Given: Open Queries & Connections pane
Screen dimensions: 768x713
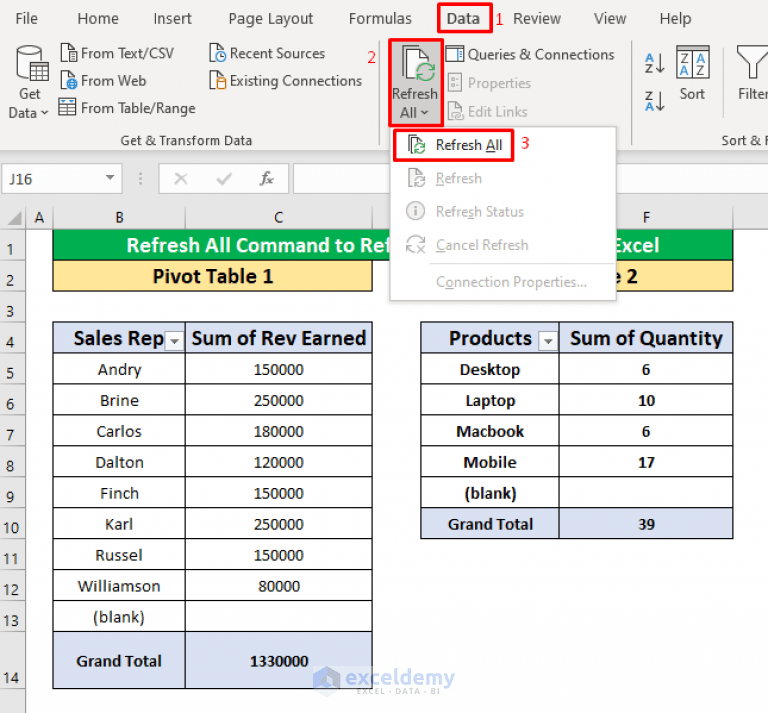Looking at the screenshot, I should pyautogui.click(x=529, y=54).
